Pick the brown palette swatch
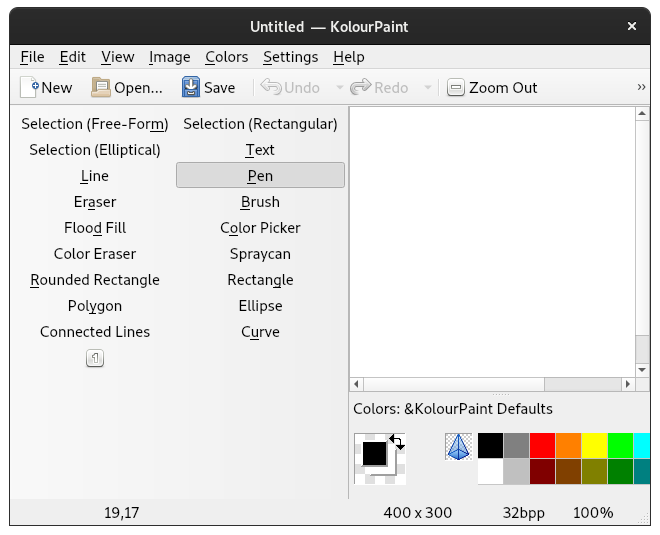 [x=569, y=471]
